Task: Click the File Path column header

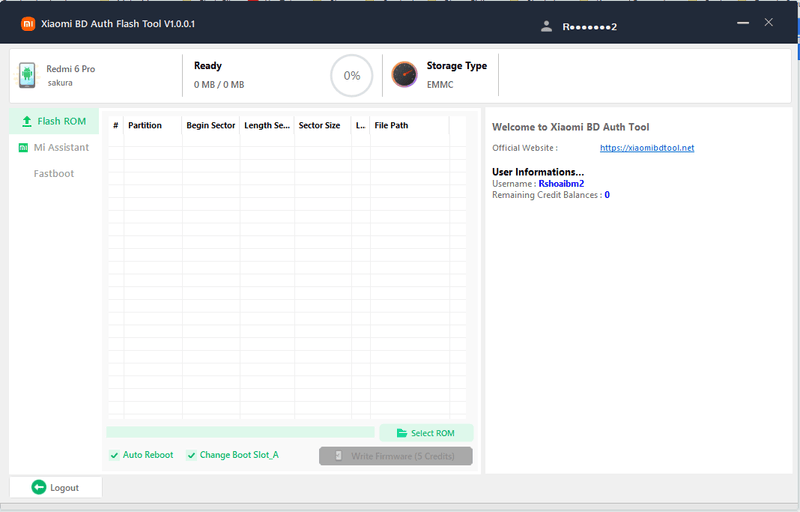Action: tap(410, 125)
